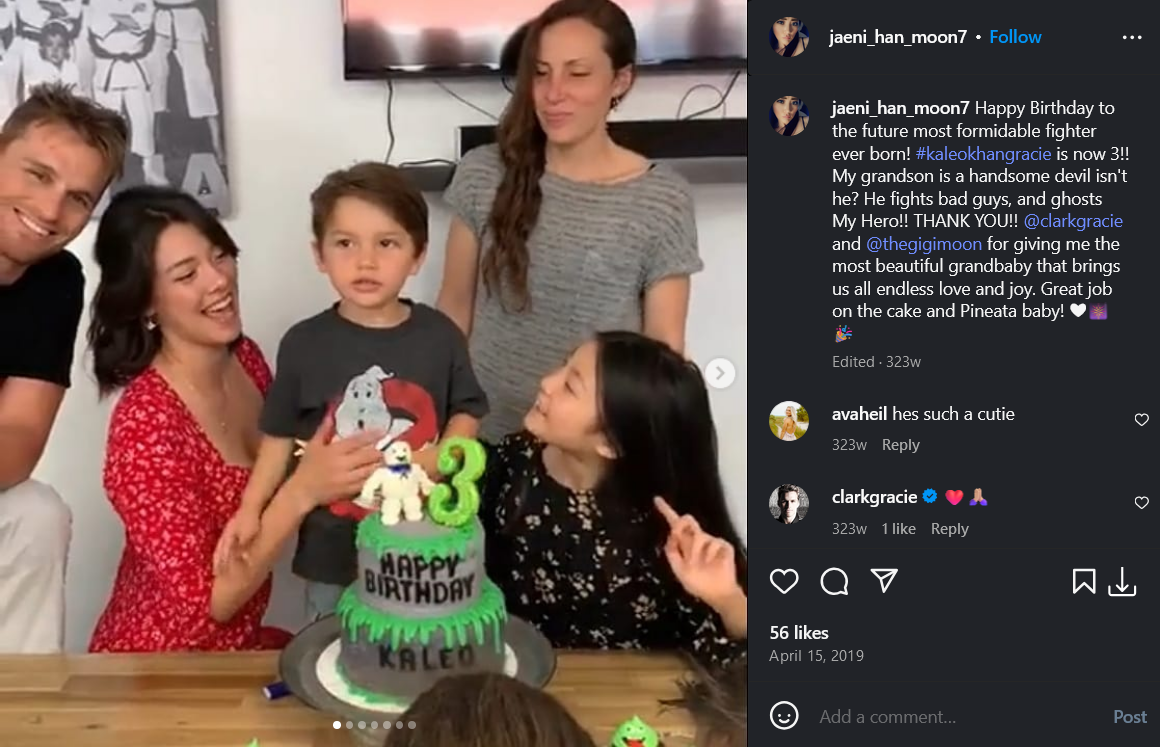The image size is (1160, 747).
Task: Open emoji picker smiley icon
Action: click(784, 715)
